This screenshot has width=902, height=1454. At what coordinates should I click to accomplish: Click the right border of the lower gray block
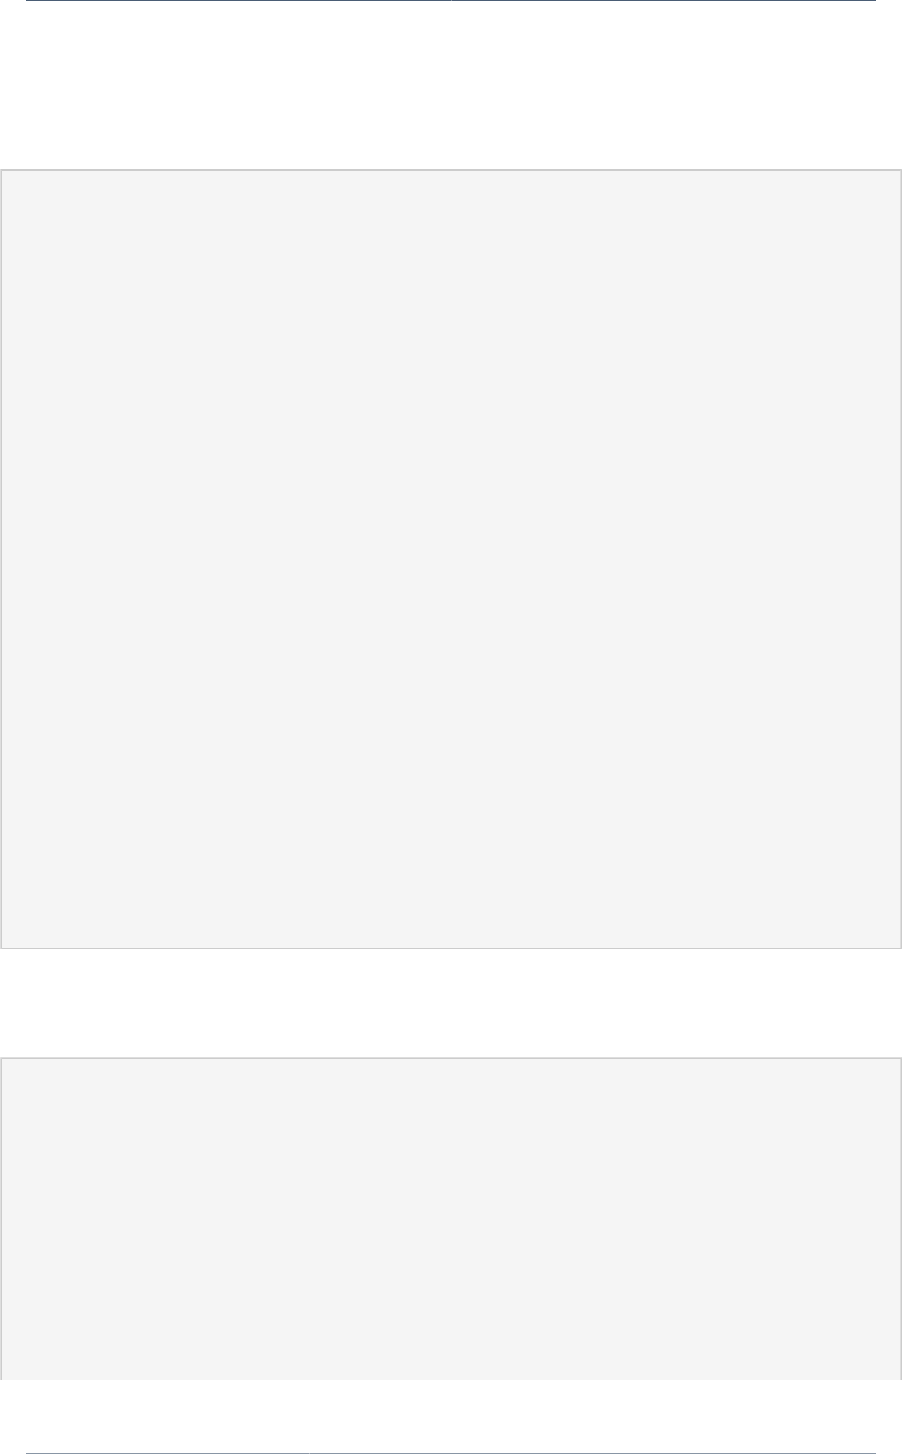[x=901, y=1220]
